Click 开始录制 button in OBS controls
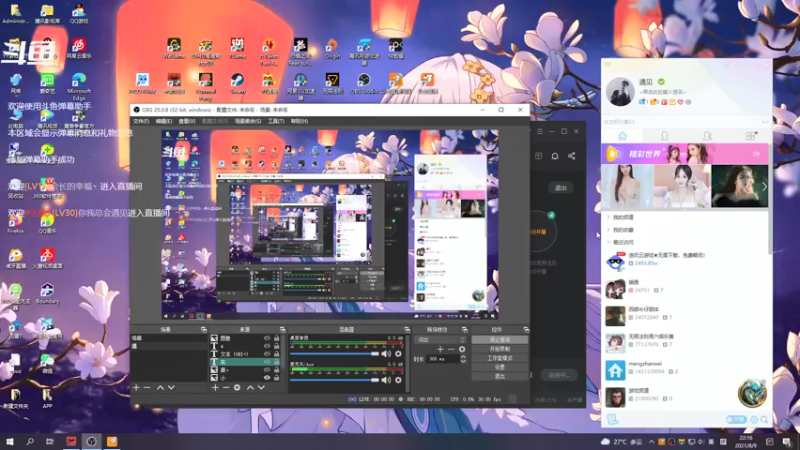Image resolution: width=800 pixels, height=450 pixels. (x=500, y=349)
